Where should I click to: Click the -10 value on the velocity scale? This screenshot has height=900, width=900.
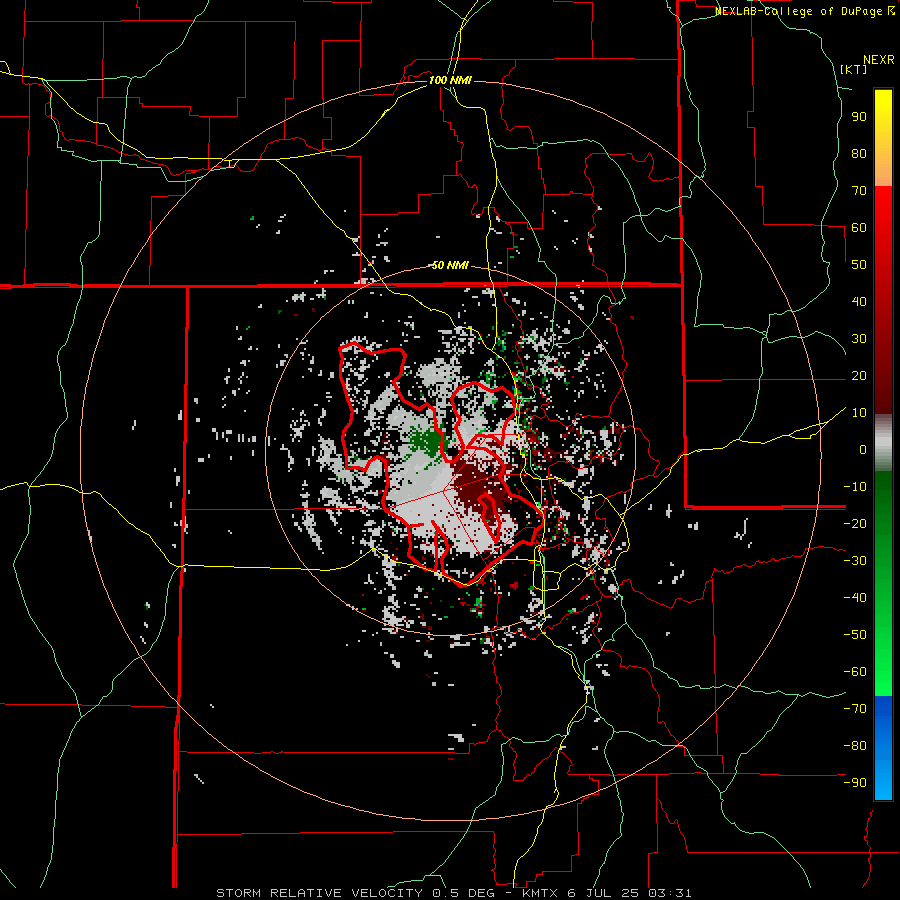[855, 487]
